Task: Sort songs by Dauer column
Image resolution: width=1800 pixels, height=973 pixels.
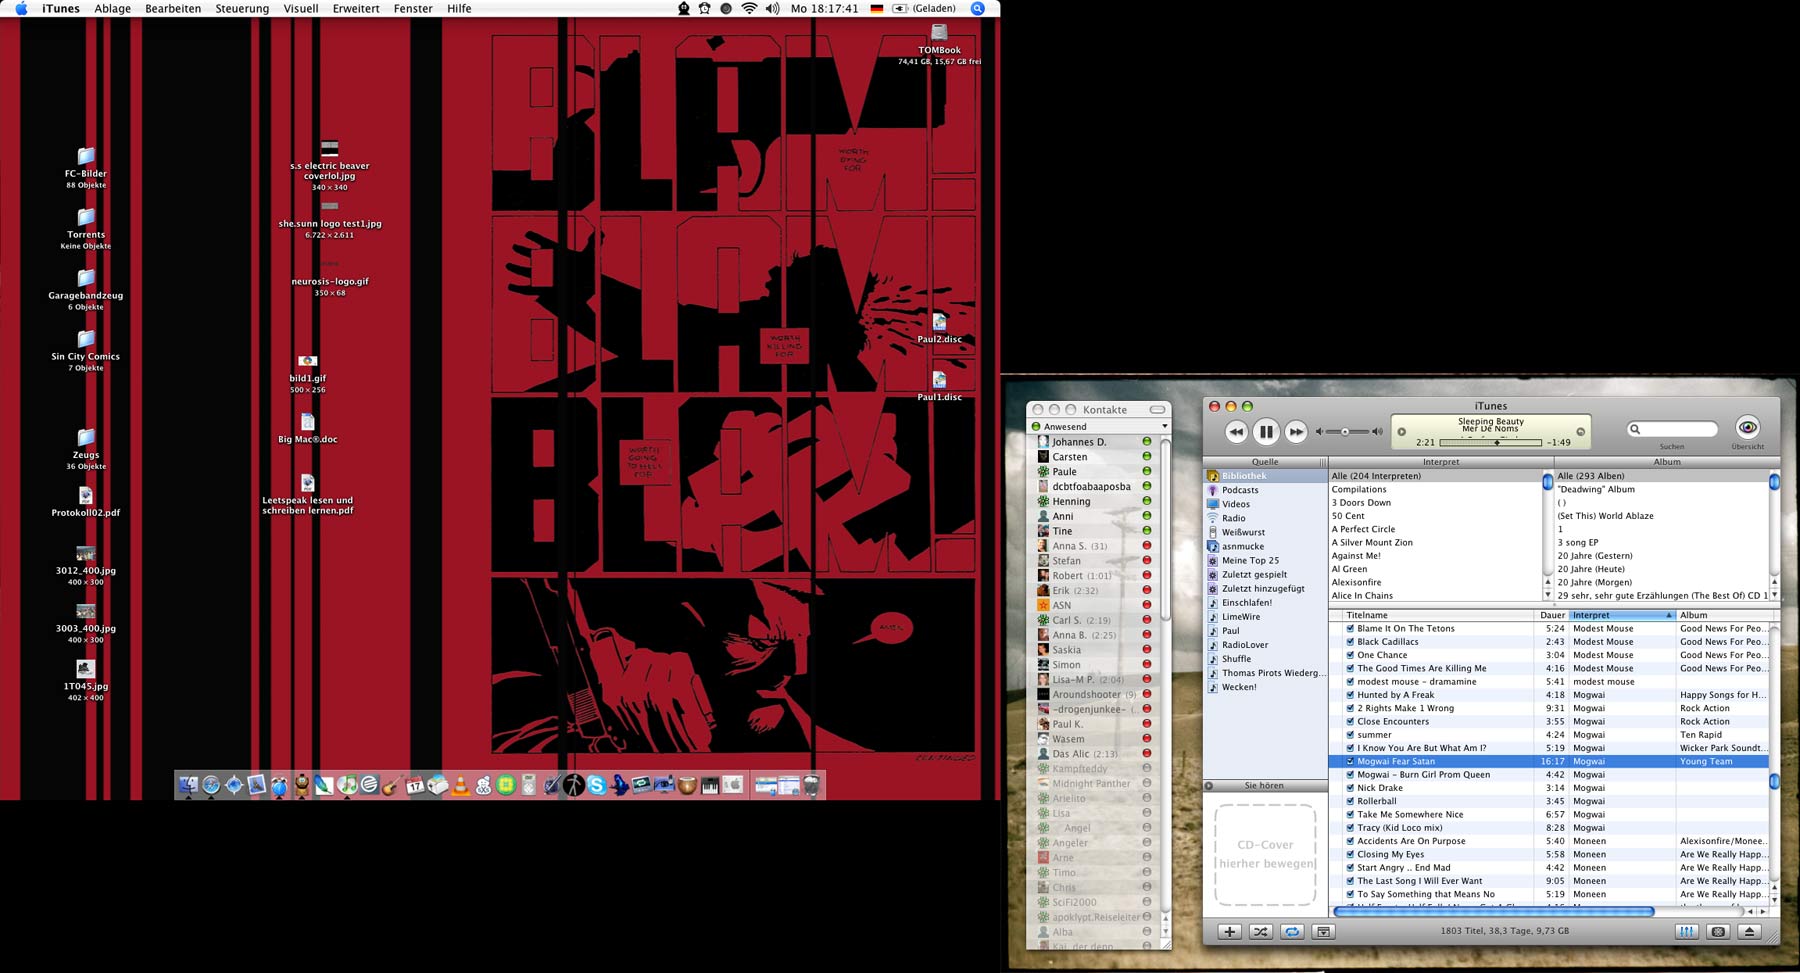Action: pyautogui.click(x=1551, y=615)
